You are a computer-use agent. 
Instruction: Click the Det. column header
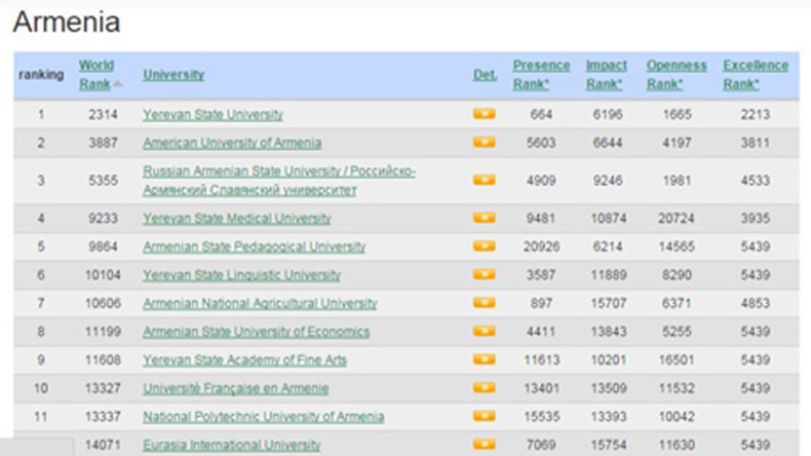pyautogui.click(x=485, y=75)
